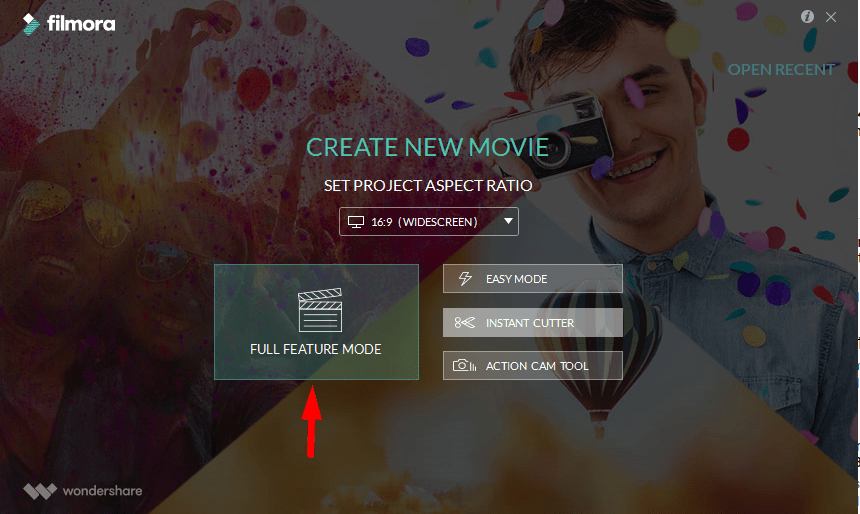Screen dimensions: 860x514
Task: Open the Action Cam Tool
Action: (x=533, y=365)
